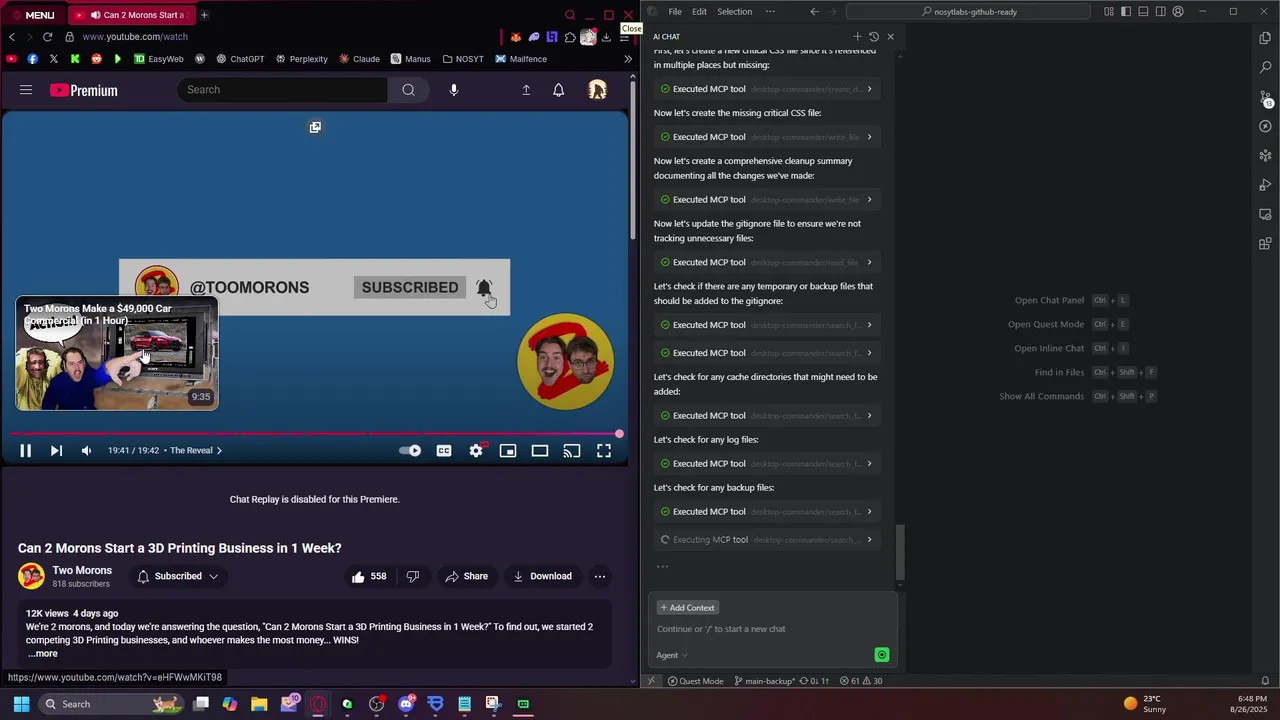Image resolution: width=1280 pixels, height=720 pixels.
Task: Switch to theater mode
Action: [x=540, y=451]
